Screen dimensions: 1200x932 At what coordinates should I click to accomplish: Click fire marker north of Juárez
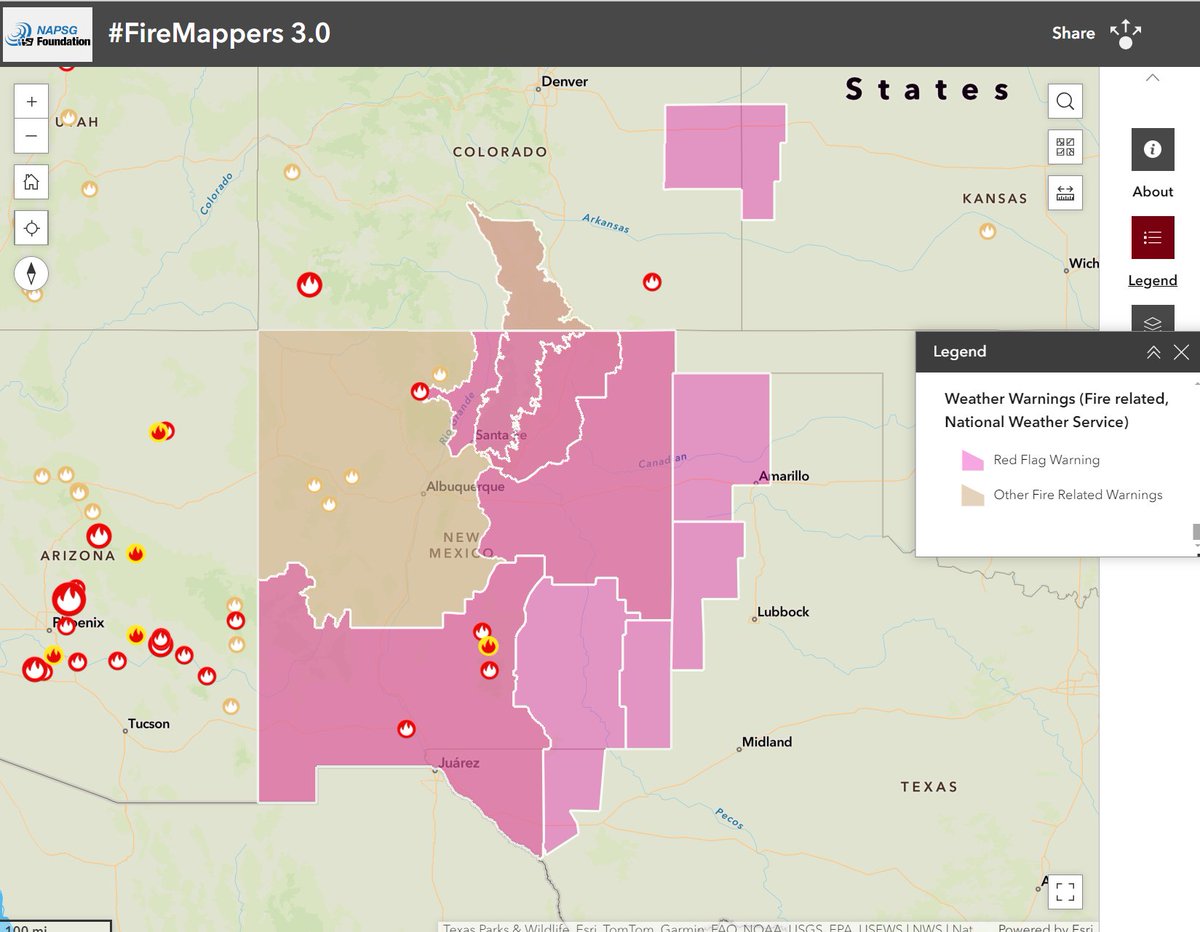click(406, 729)
